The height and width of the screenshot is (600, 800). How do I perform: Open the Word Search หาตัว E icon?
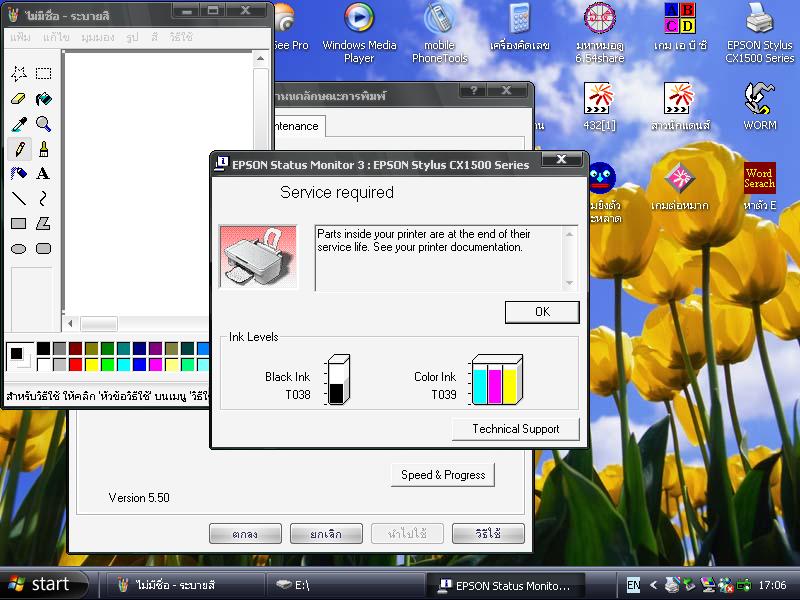(760, 186)
